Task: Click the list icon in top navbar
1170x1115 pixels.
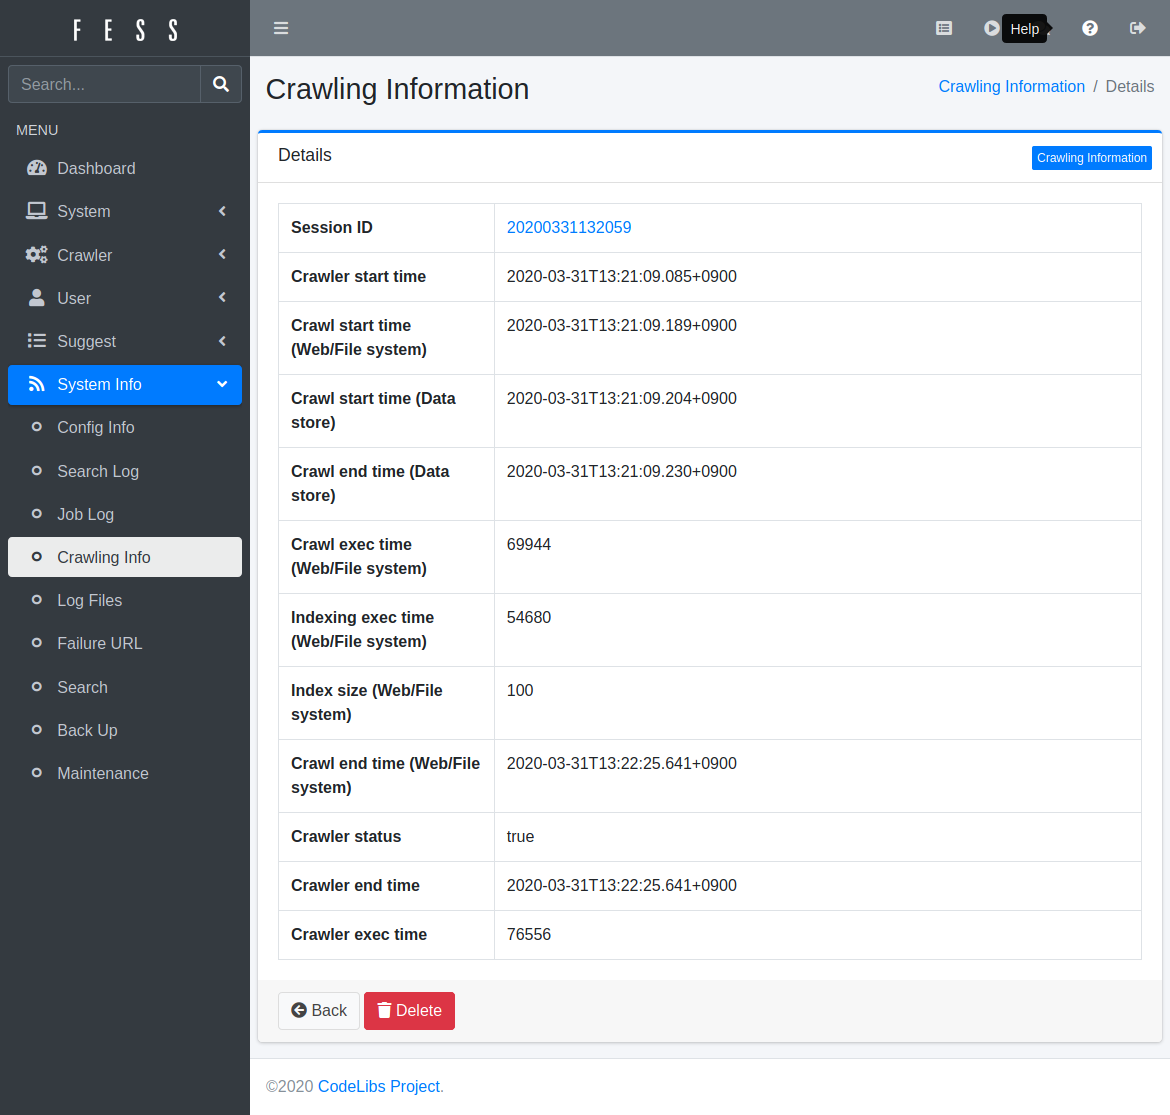Action: click(943, 28)
